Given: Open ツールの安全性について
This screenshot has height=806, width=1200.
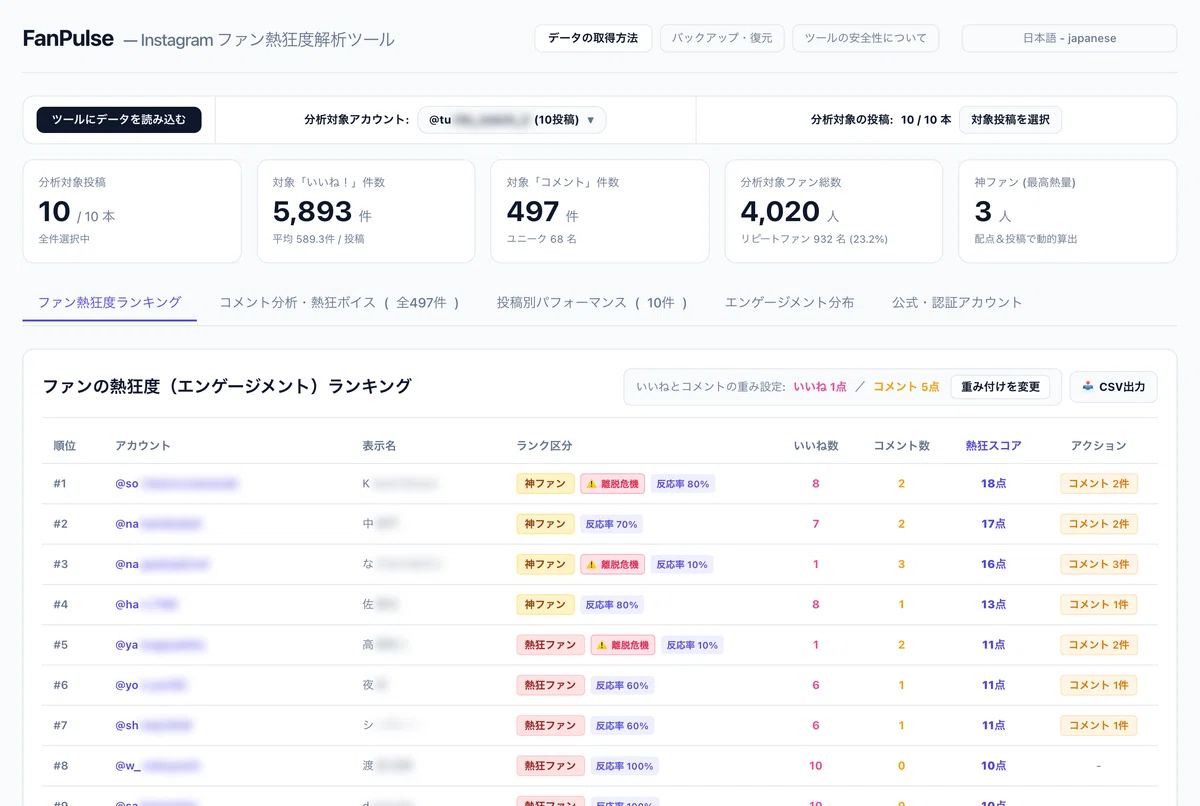Looking at the screenshot, I should [866, 38].
